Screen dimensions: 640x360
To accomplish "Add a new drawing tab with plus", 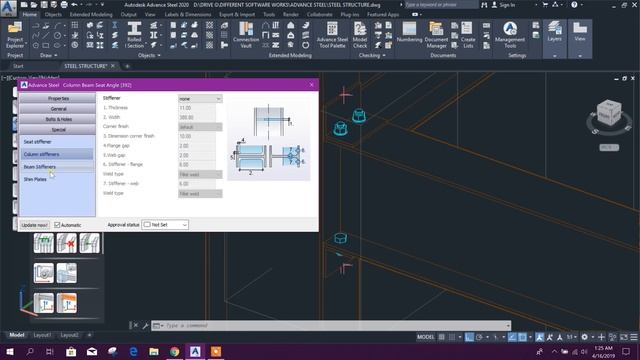I will click(127, 66).
